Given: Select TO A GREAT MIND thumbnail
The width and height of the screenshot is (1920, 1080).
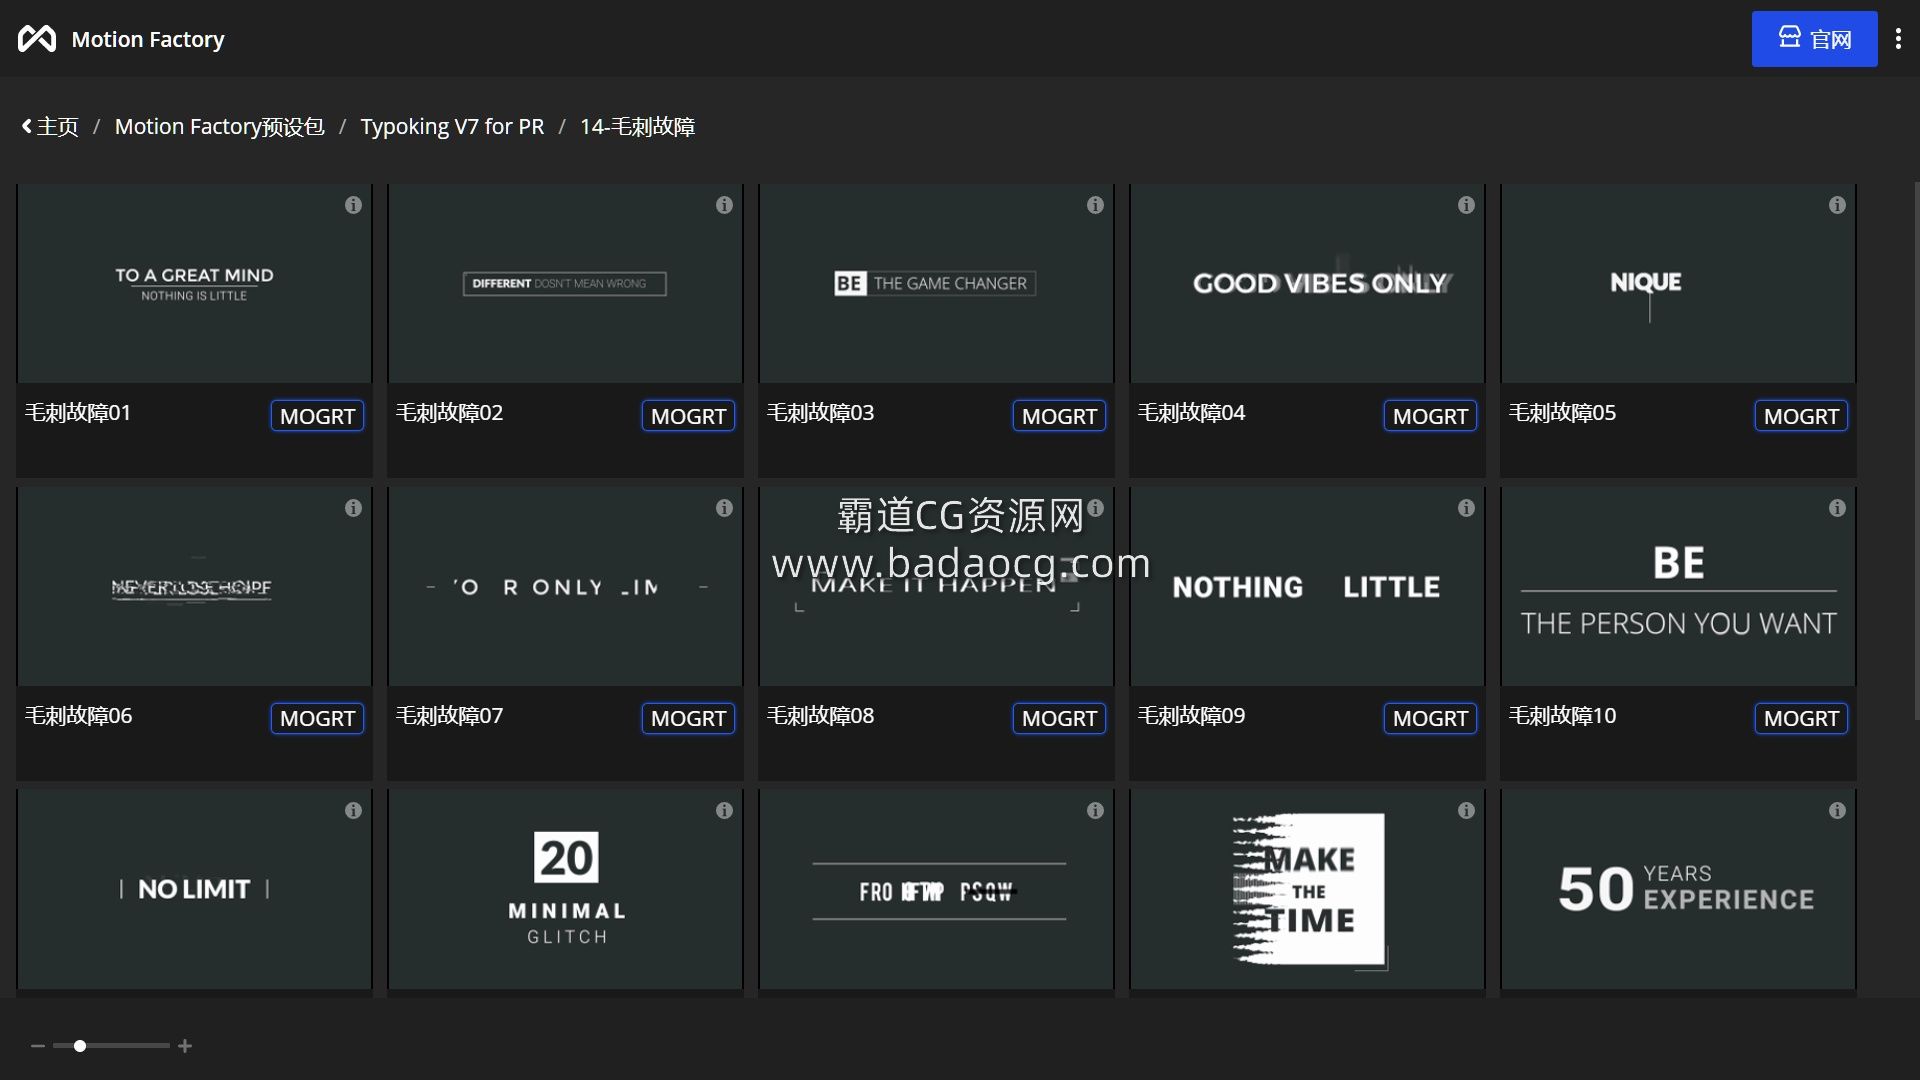Looking at the screenshot, I should [x=194, y=284].
